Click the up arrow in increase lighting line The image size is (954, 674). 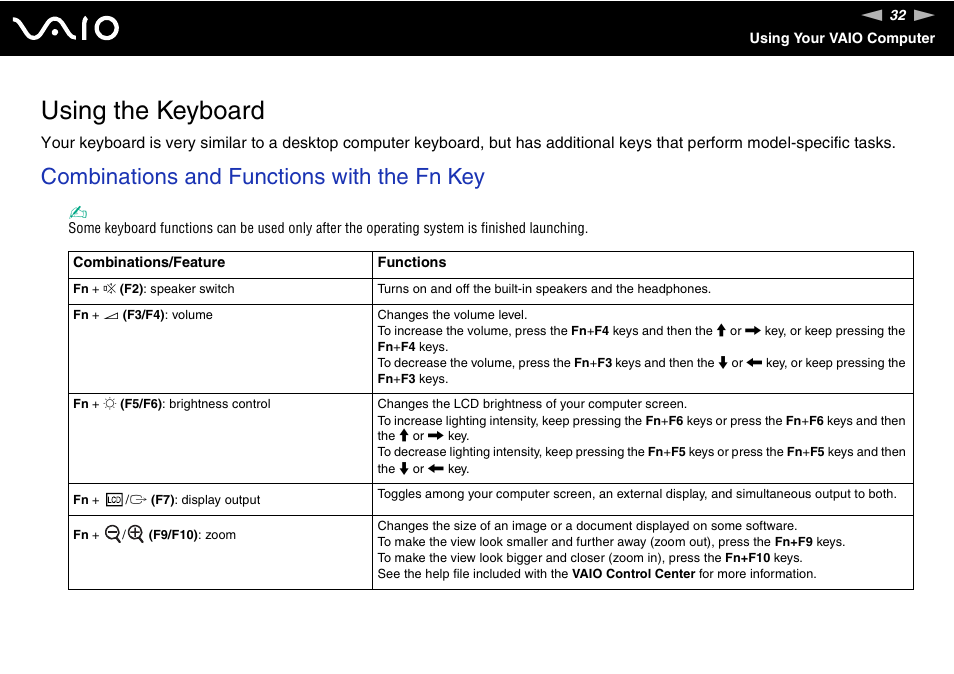[x=403, y=436]
